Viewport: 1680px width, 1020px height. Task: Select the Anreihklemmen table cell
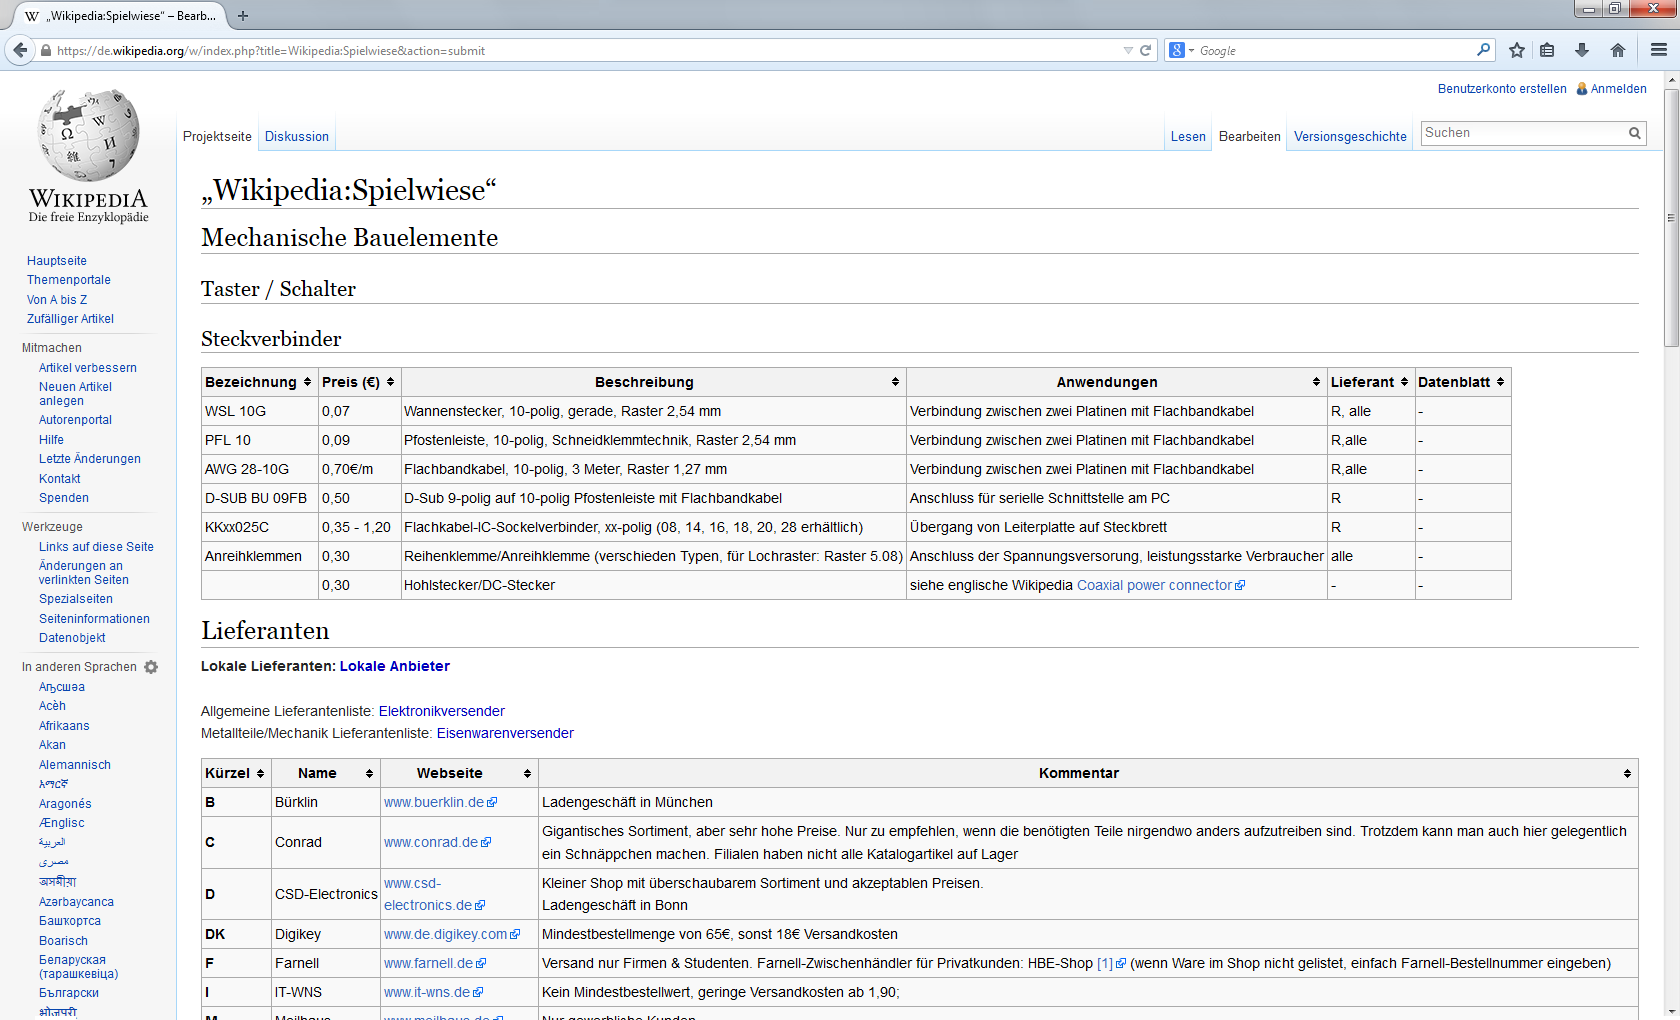(260, 556)
